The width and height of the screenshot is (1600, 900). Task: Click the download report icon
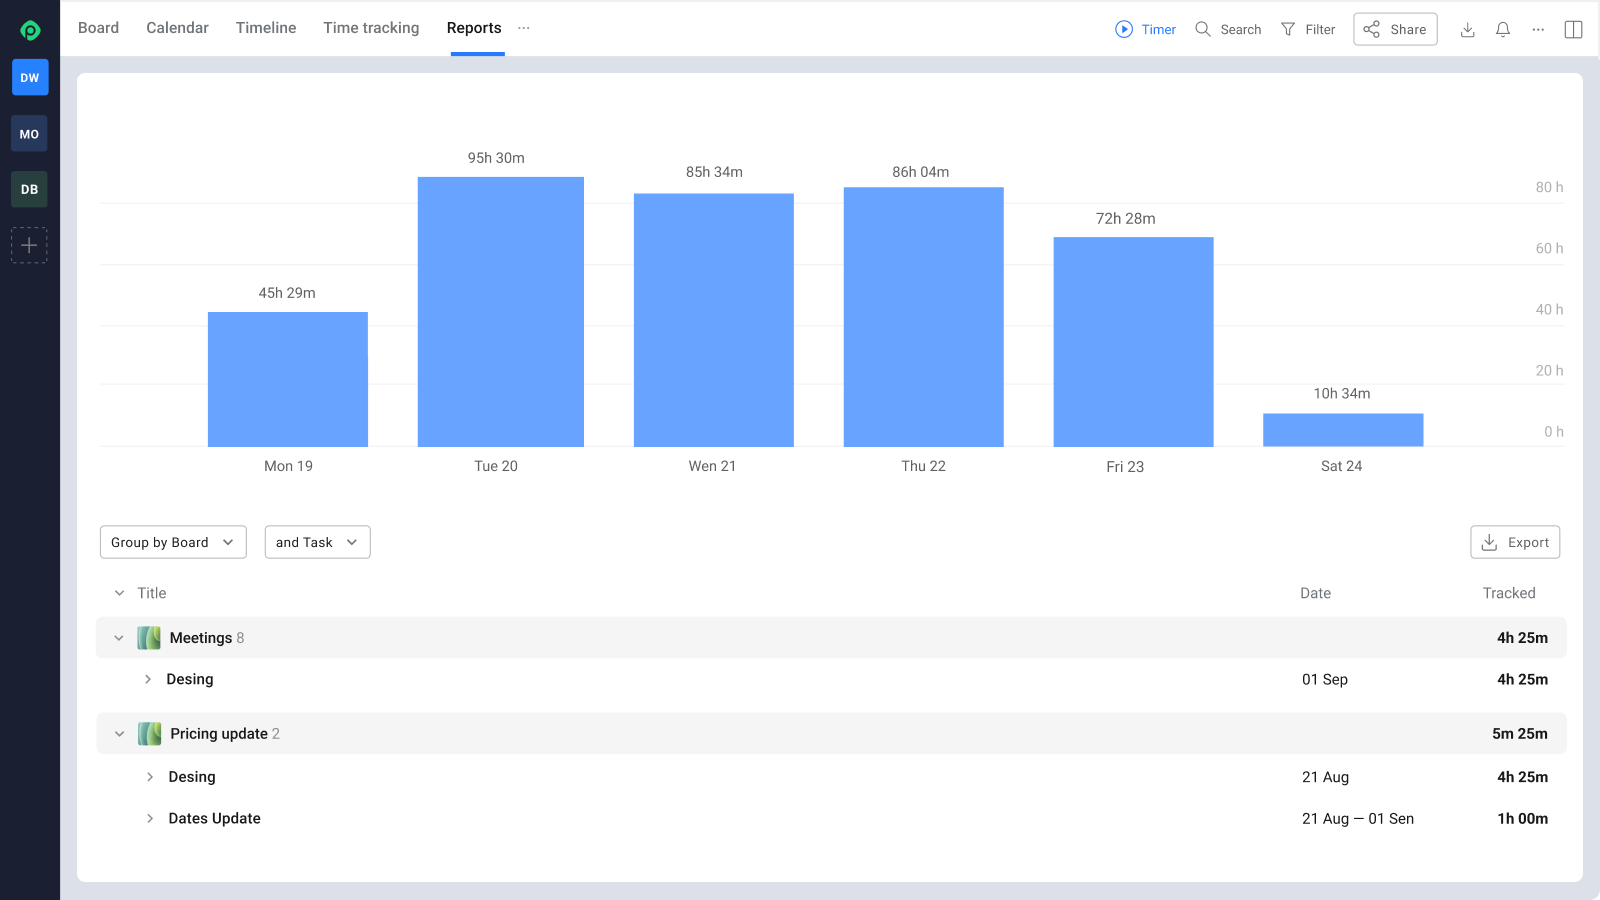1467,30
